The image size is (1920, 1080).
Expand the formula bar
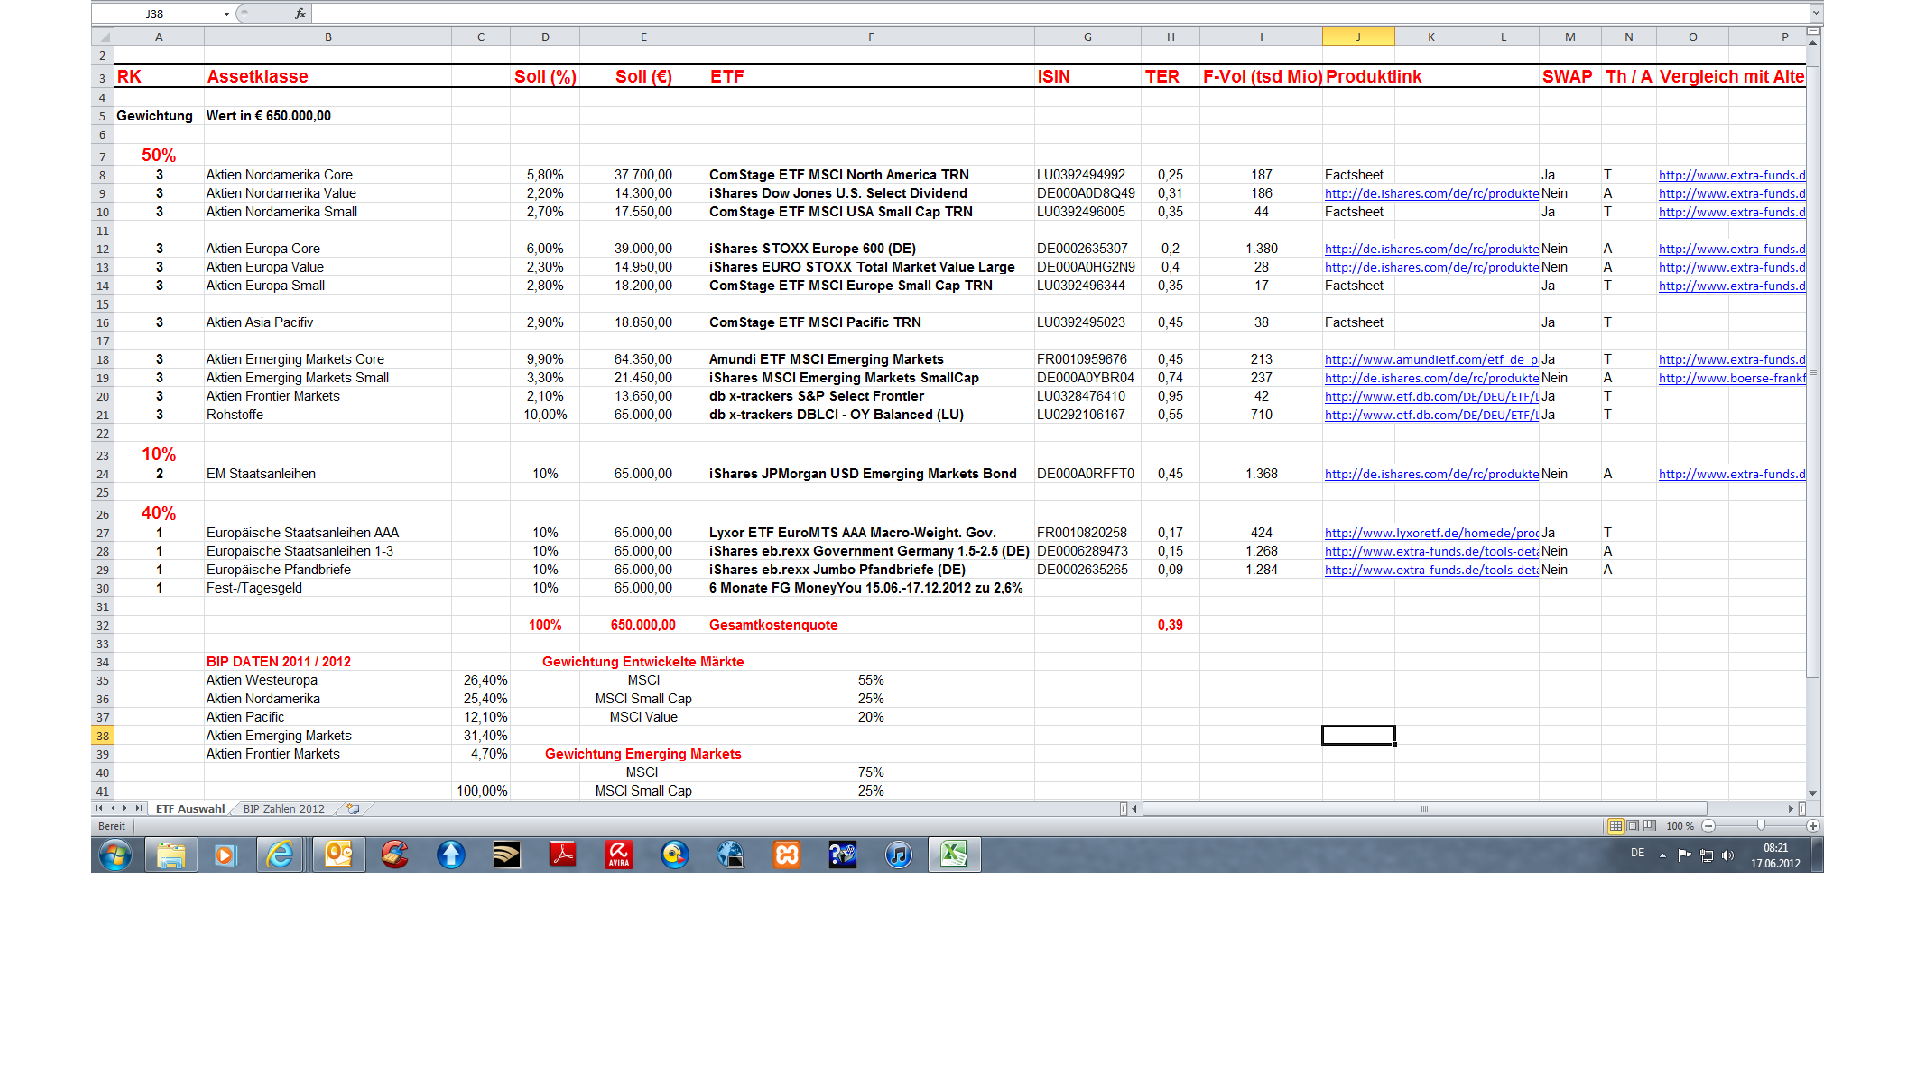tap(1815, 14)
